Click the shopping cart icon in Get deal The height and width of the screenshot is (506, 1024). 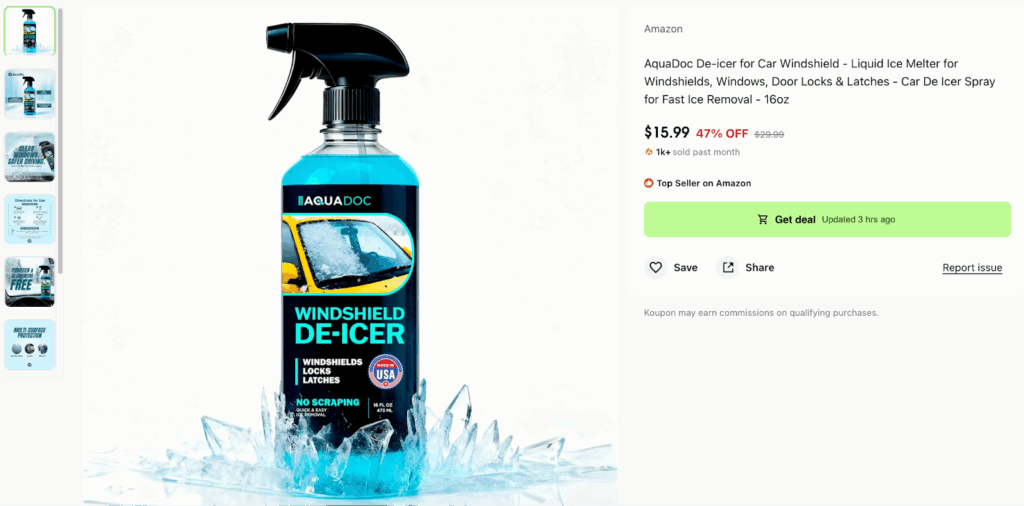click(763, 219)
